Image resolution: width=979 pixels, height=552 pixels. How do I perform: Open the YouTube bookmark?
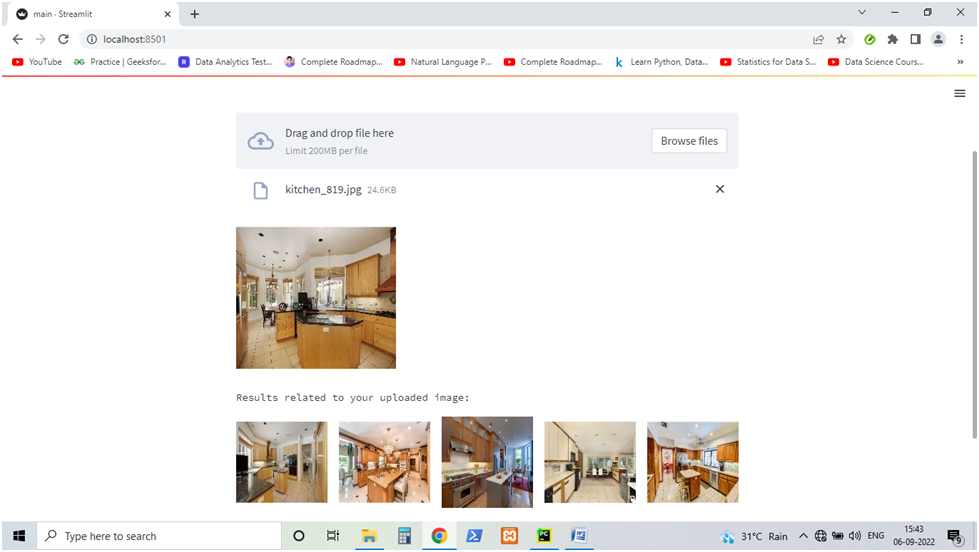point(37,62)
